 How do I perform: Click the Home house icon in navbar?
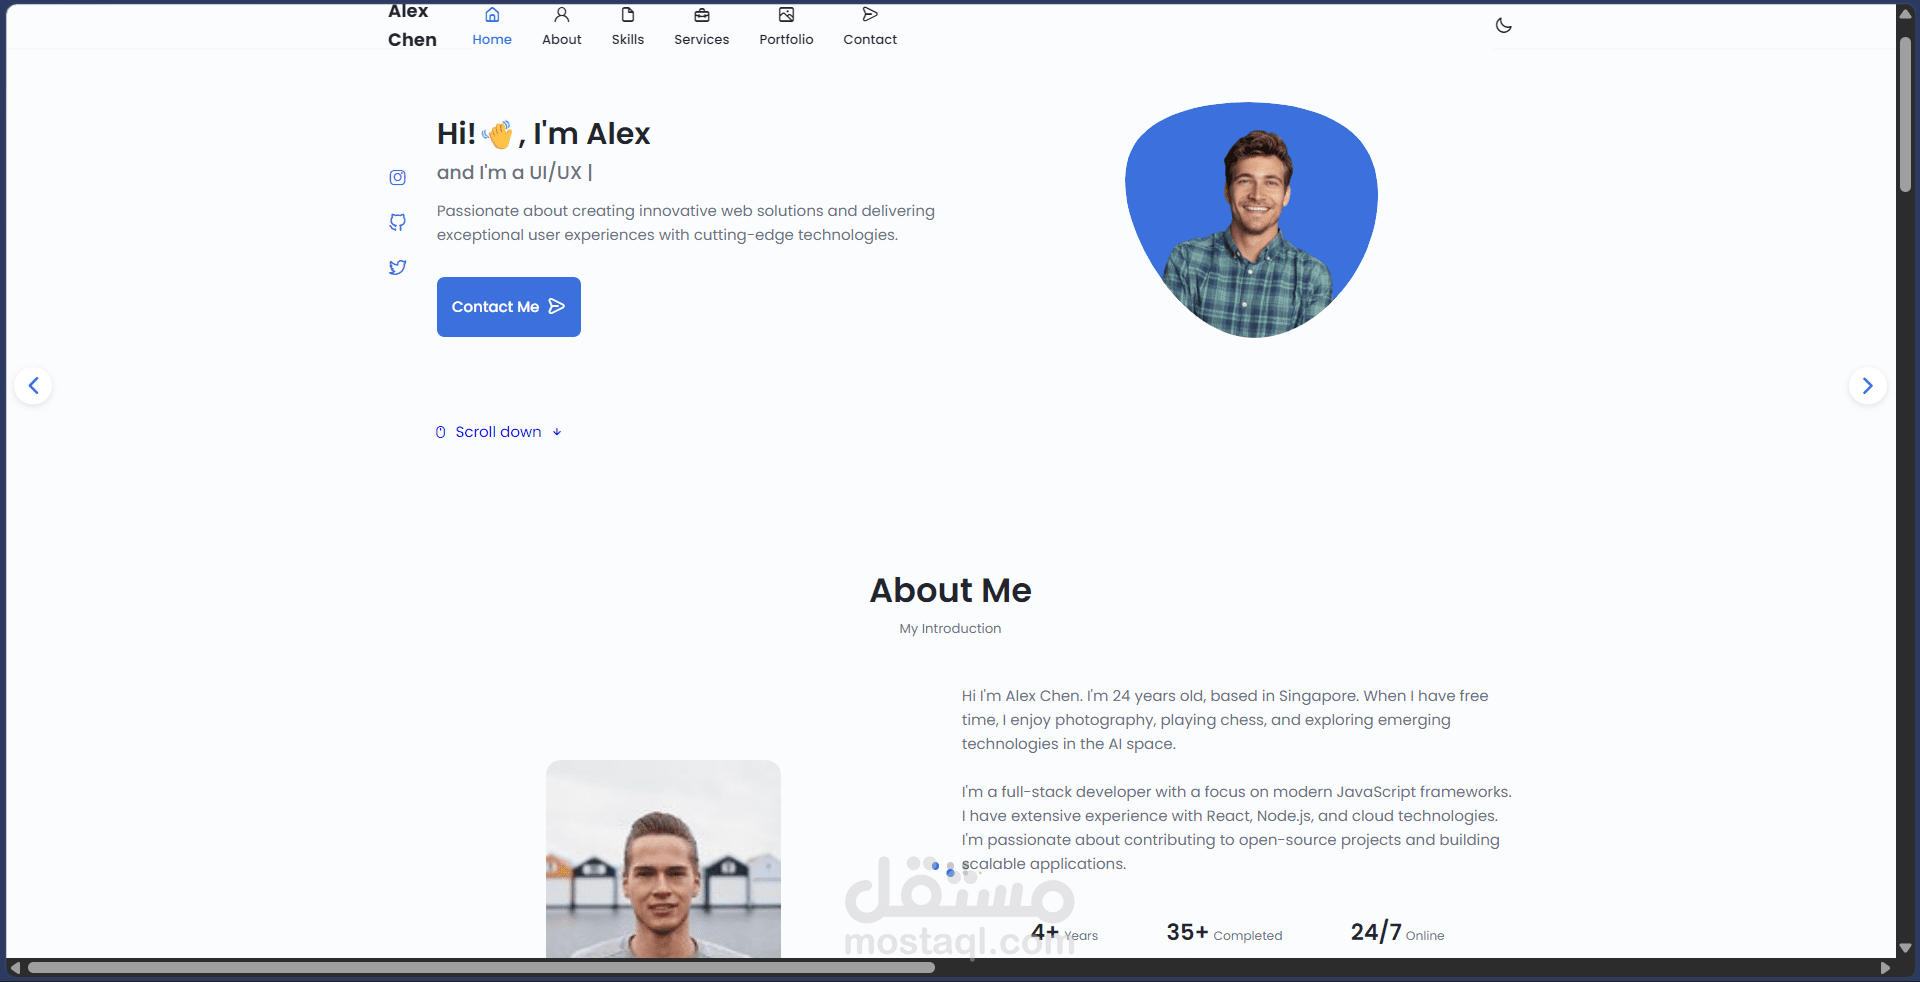pyautogui.click(x=492, y=15)
